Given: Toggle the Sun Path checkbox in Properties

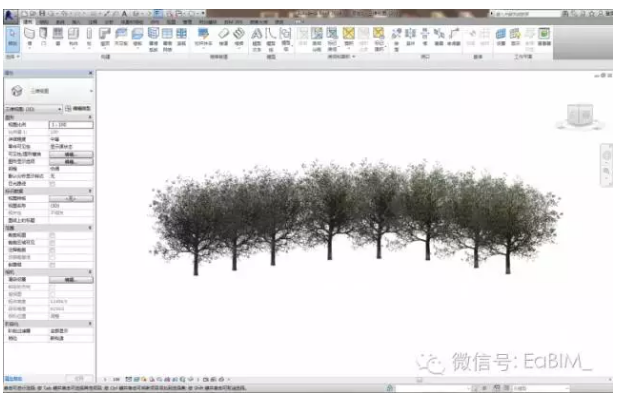Looking at the screenshot, I should tap(52, 184).
